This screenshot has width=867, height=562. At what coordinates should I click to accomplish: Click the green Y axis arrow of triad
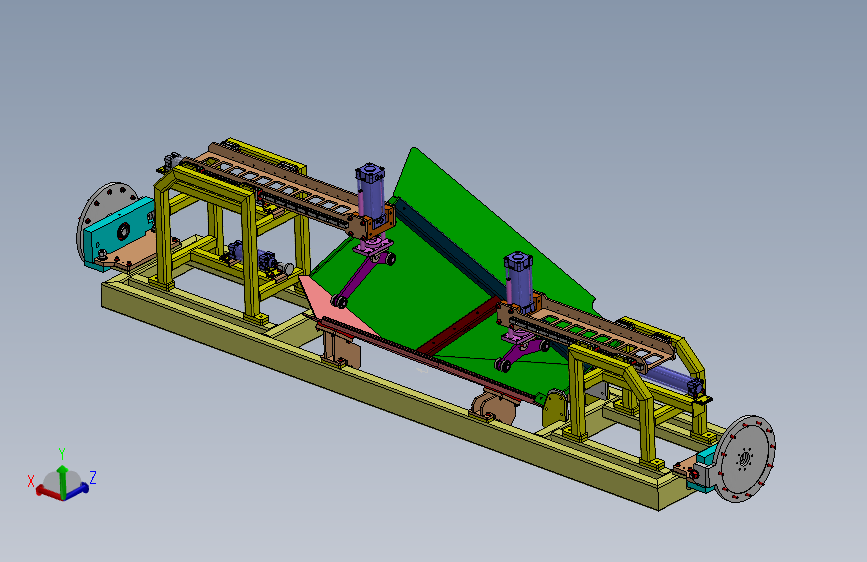62,480
